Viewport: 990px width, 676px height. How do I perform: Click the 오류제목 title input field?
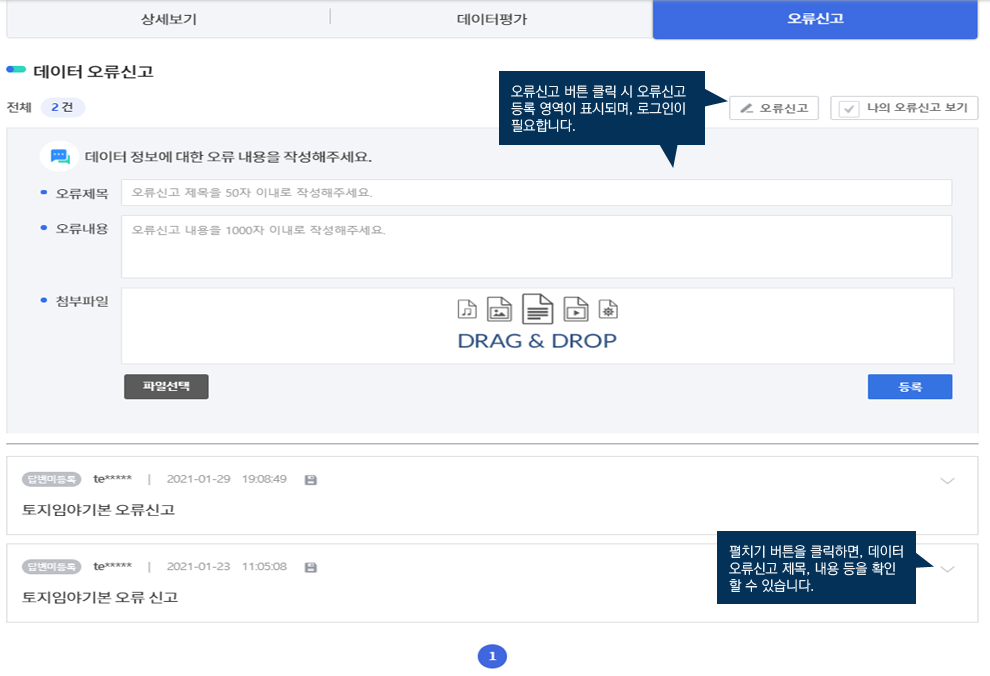pos(536,193)
